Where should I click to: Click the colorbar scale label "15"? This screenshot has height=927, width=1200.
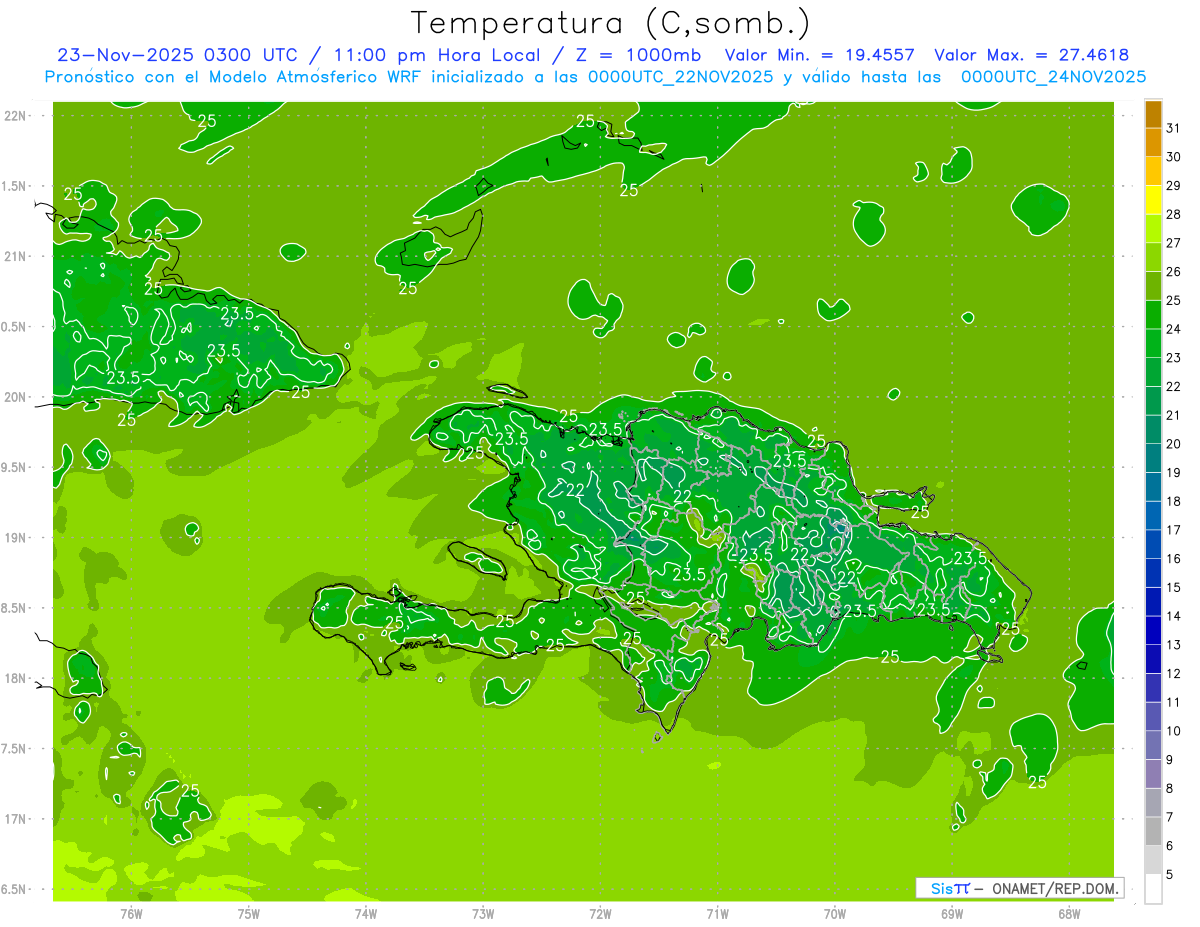(1174, 588)
